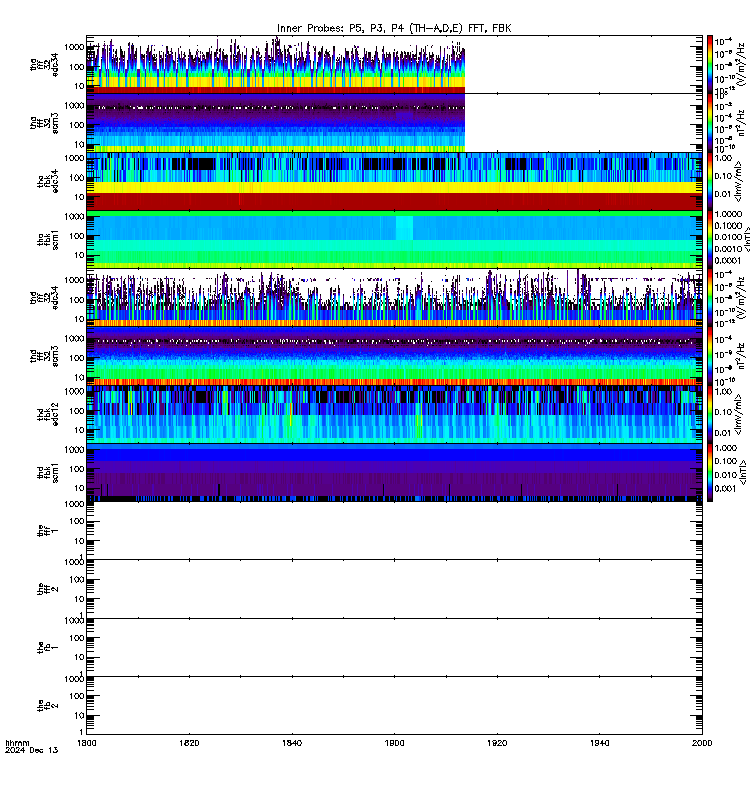Click the "1920" time axis label
The width and height of the screenshot is (750, 800).
(497, 743)
